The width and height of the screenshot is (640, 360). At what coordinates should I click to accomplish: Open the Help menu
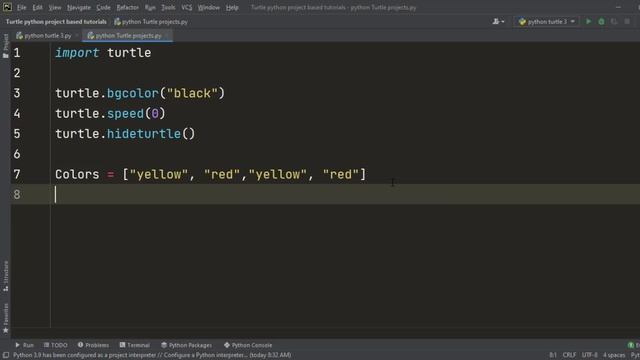coord(232,7)
